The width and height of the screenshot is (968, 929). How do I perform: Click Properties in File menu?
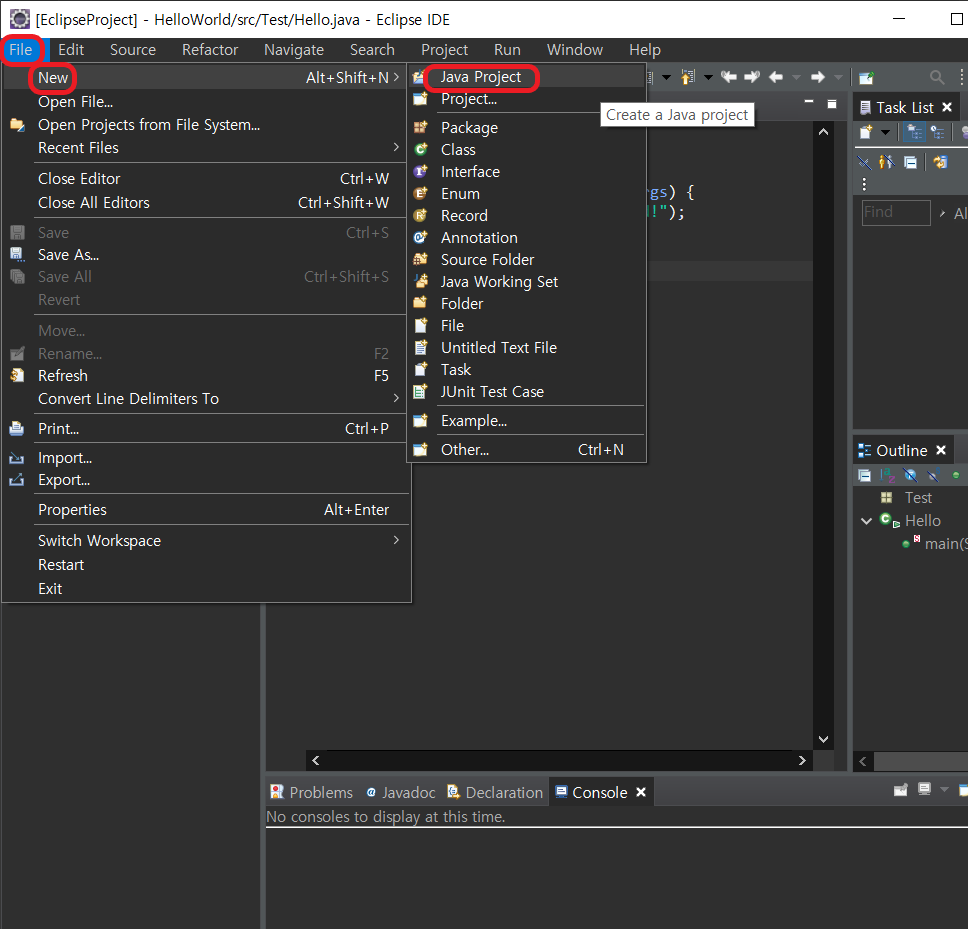[x=206, y=510]
